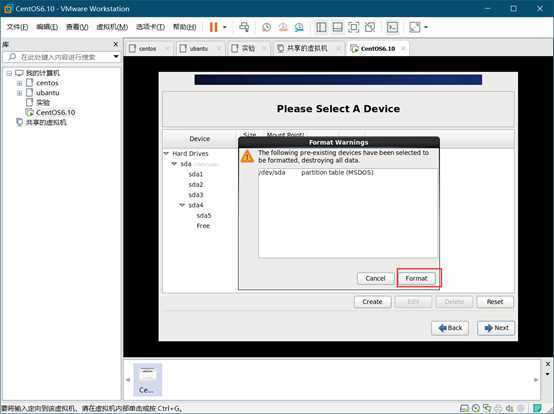Select the Free space row

(203, 226)
